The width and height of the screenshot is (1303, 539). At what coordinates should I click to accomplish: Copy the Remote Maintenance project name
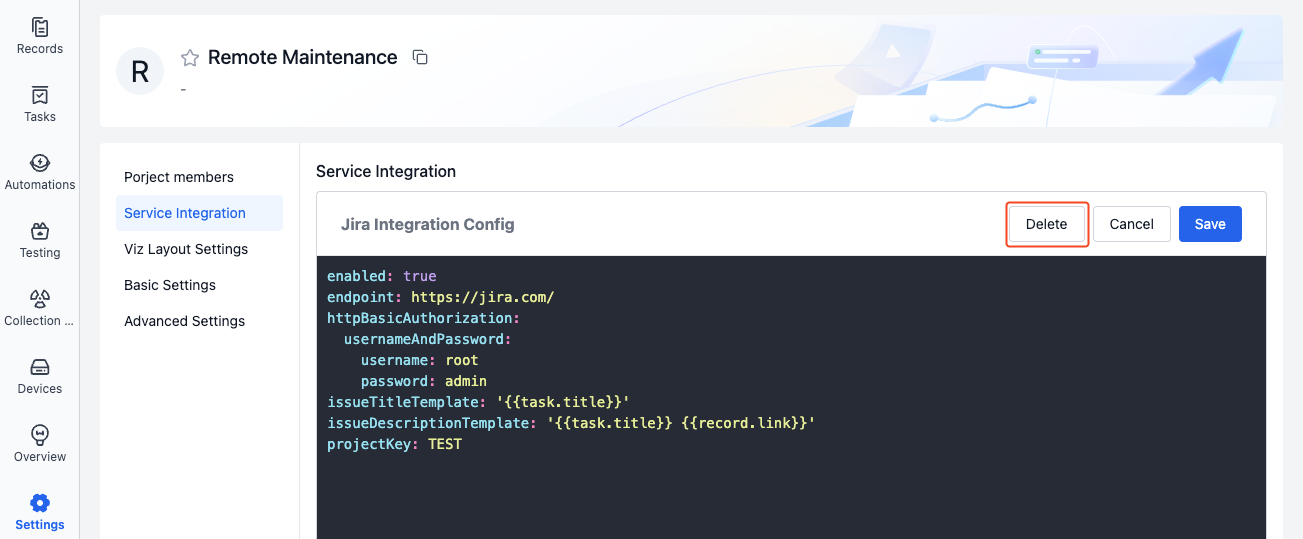[x=420, y=58]
